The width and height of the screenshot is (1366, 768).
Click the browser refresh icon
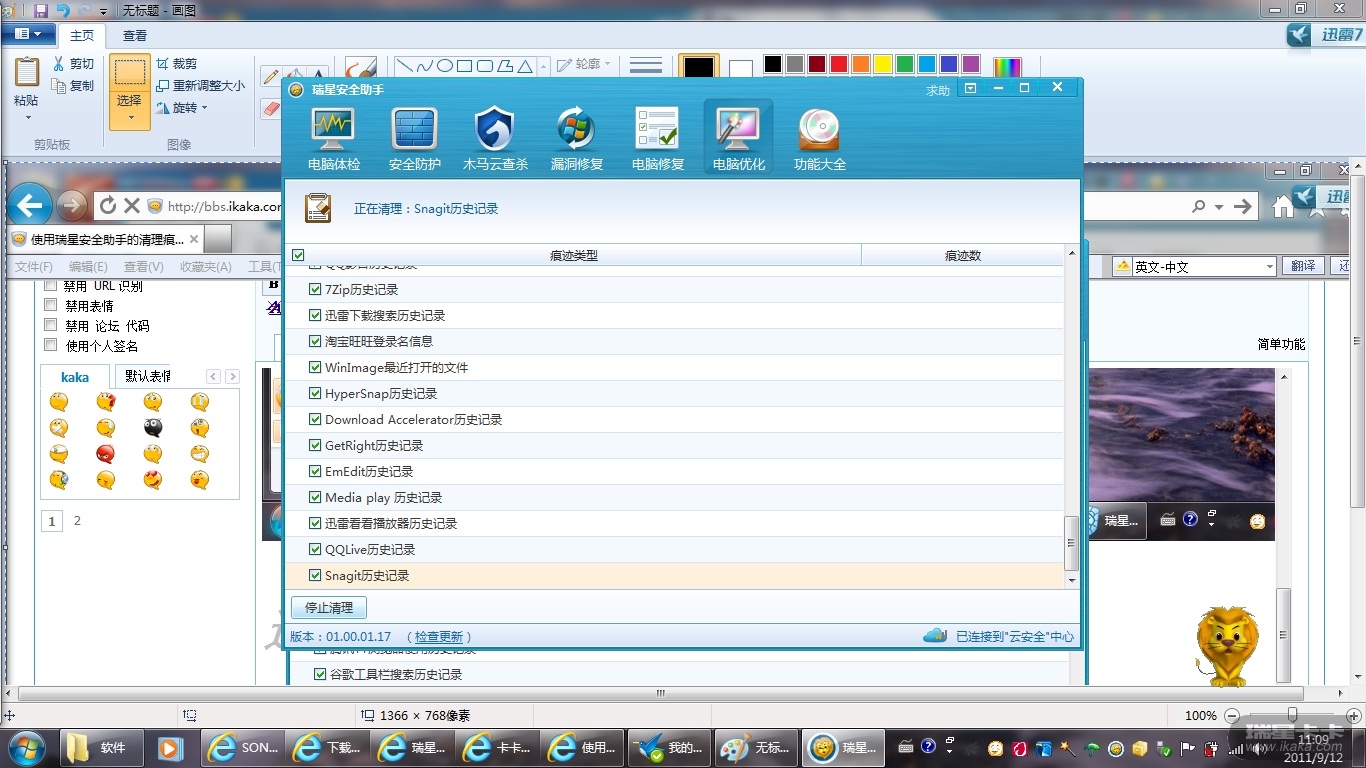pyautogui.click(x=108, y=206)
